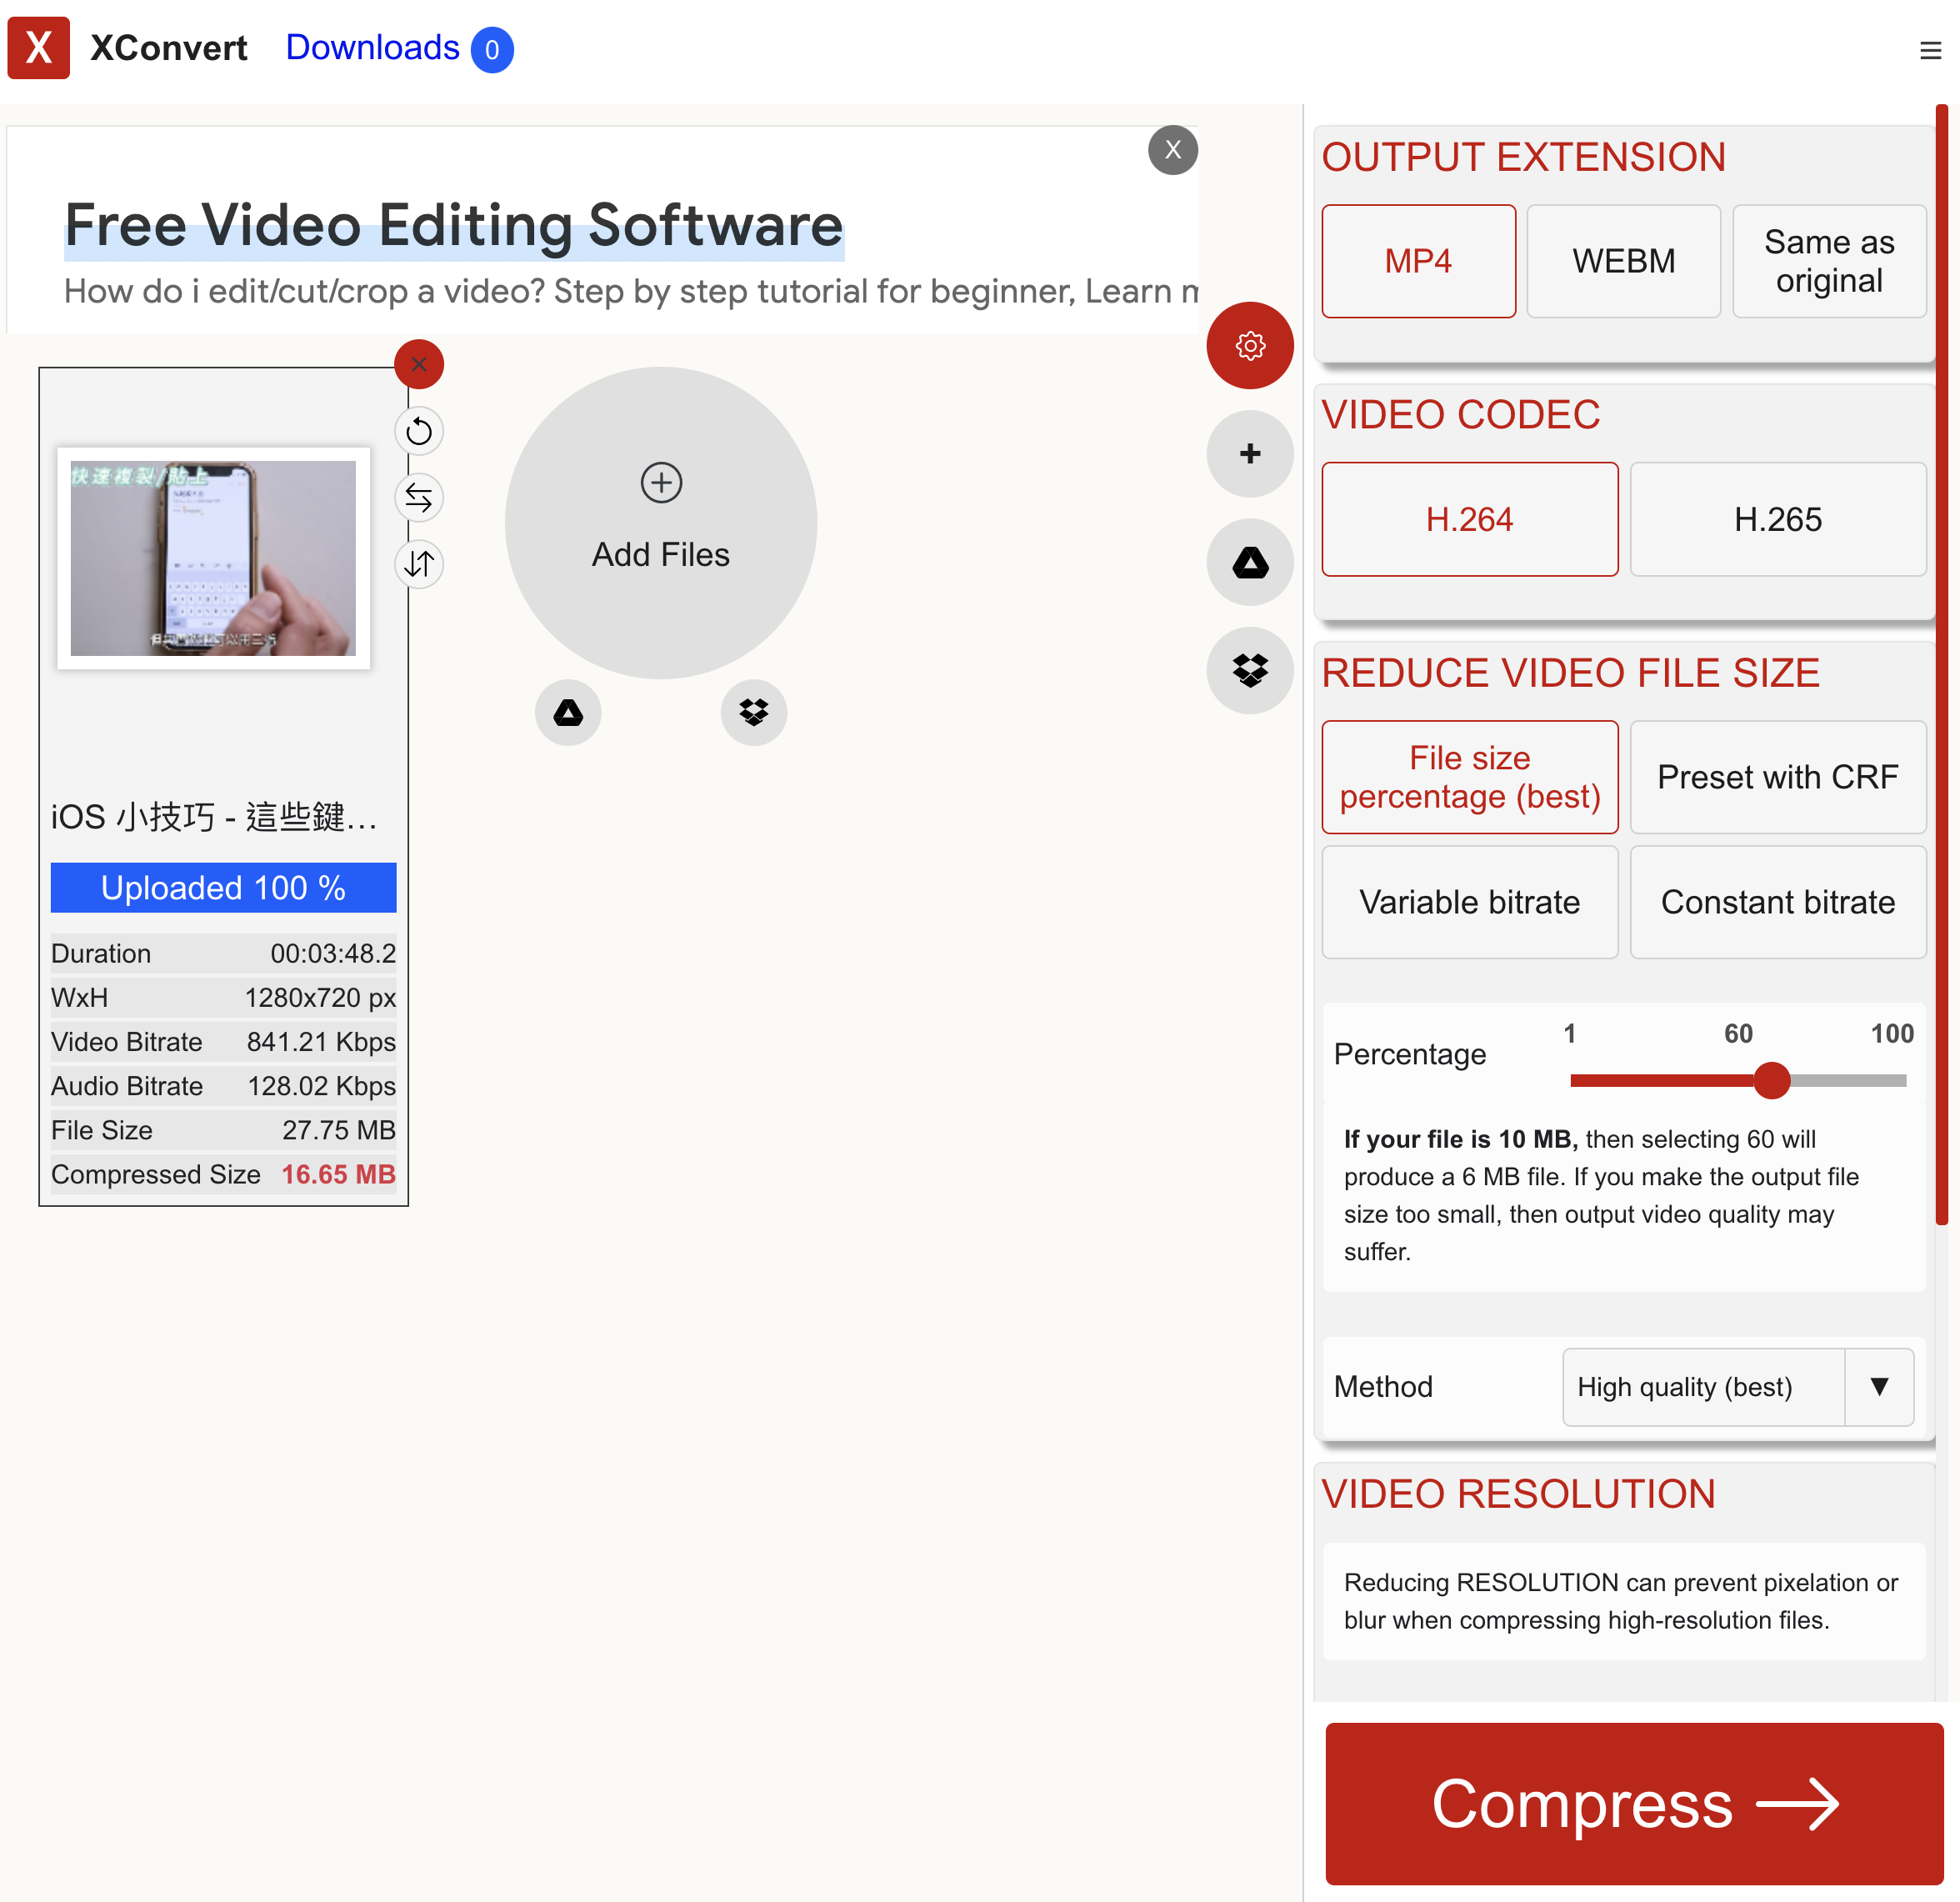The width and height of the screenshot is (1960, 1902).
Task: Click the Percentage slider handle
Action: pos(1771,1080)
